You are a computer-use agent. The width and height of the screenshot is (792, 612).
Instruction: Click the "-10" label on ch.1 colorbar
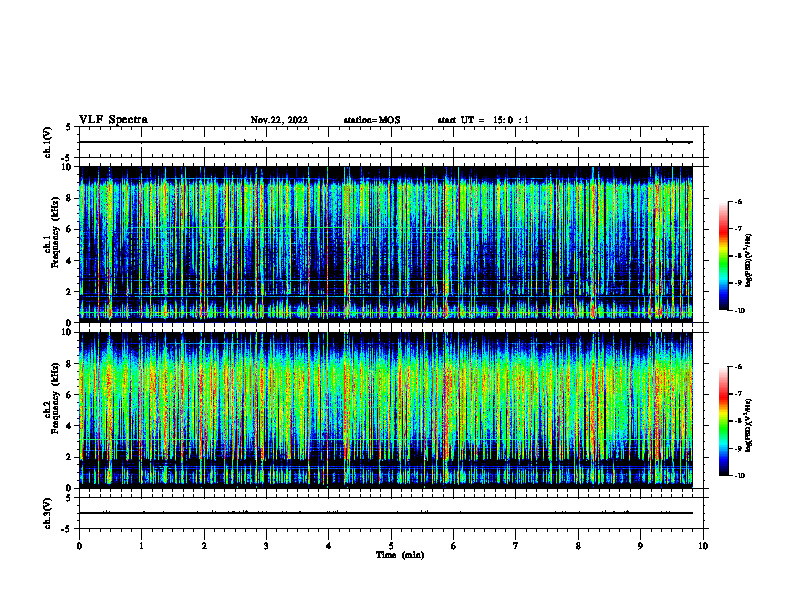[x=740, y=310]
